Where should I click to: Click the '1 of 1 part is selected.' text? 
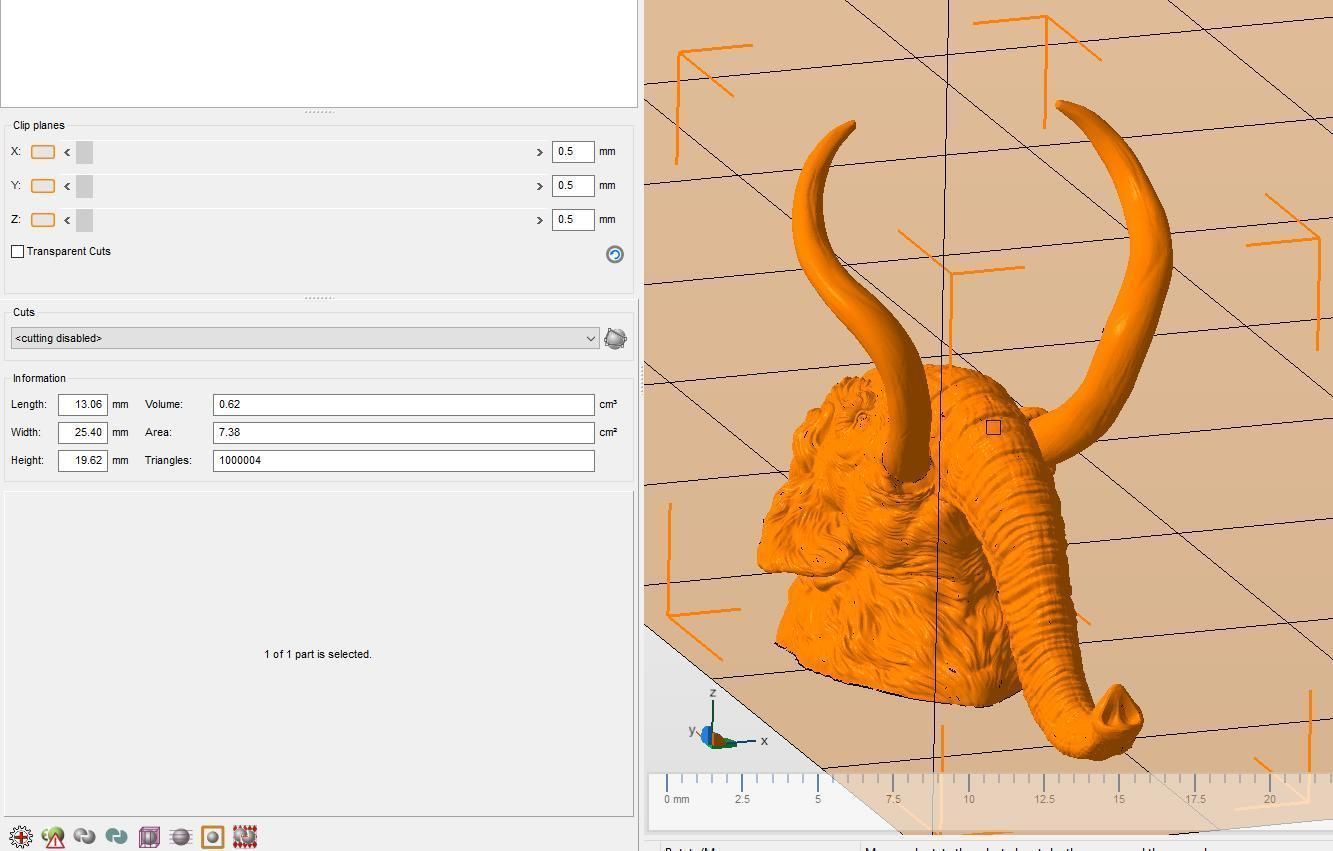(x=318, y=654)
